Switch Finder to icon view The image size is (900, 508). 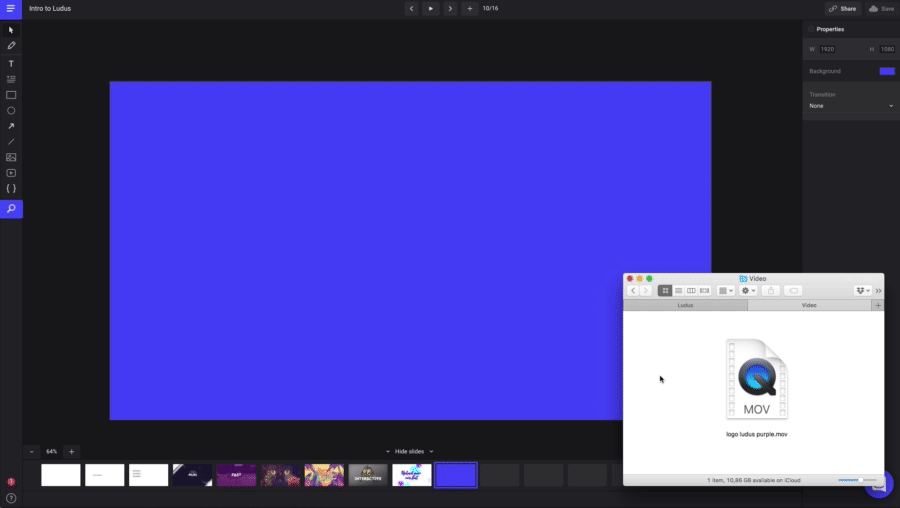(x=665, y=291)
